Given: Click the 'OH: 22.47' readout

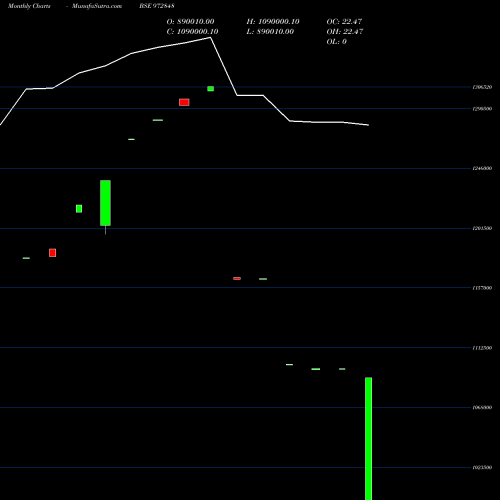Looking at the screenshot, I should pyautogui.click(x=345, y=31).
